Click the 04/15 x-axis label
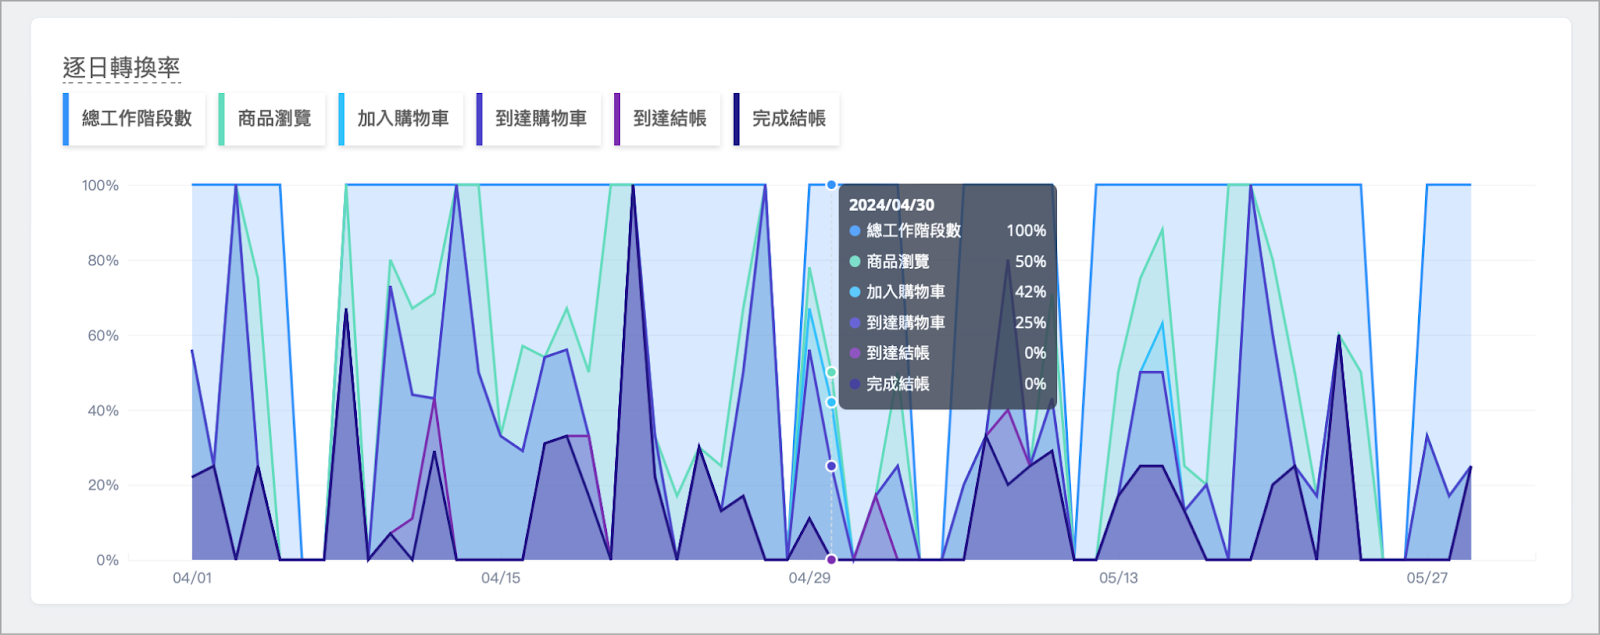This screenshot has height=635, width=1600. tap(501, 578)
